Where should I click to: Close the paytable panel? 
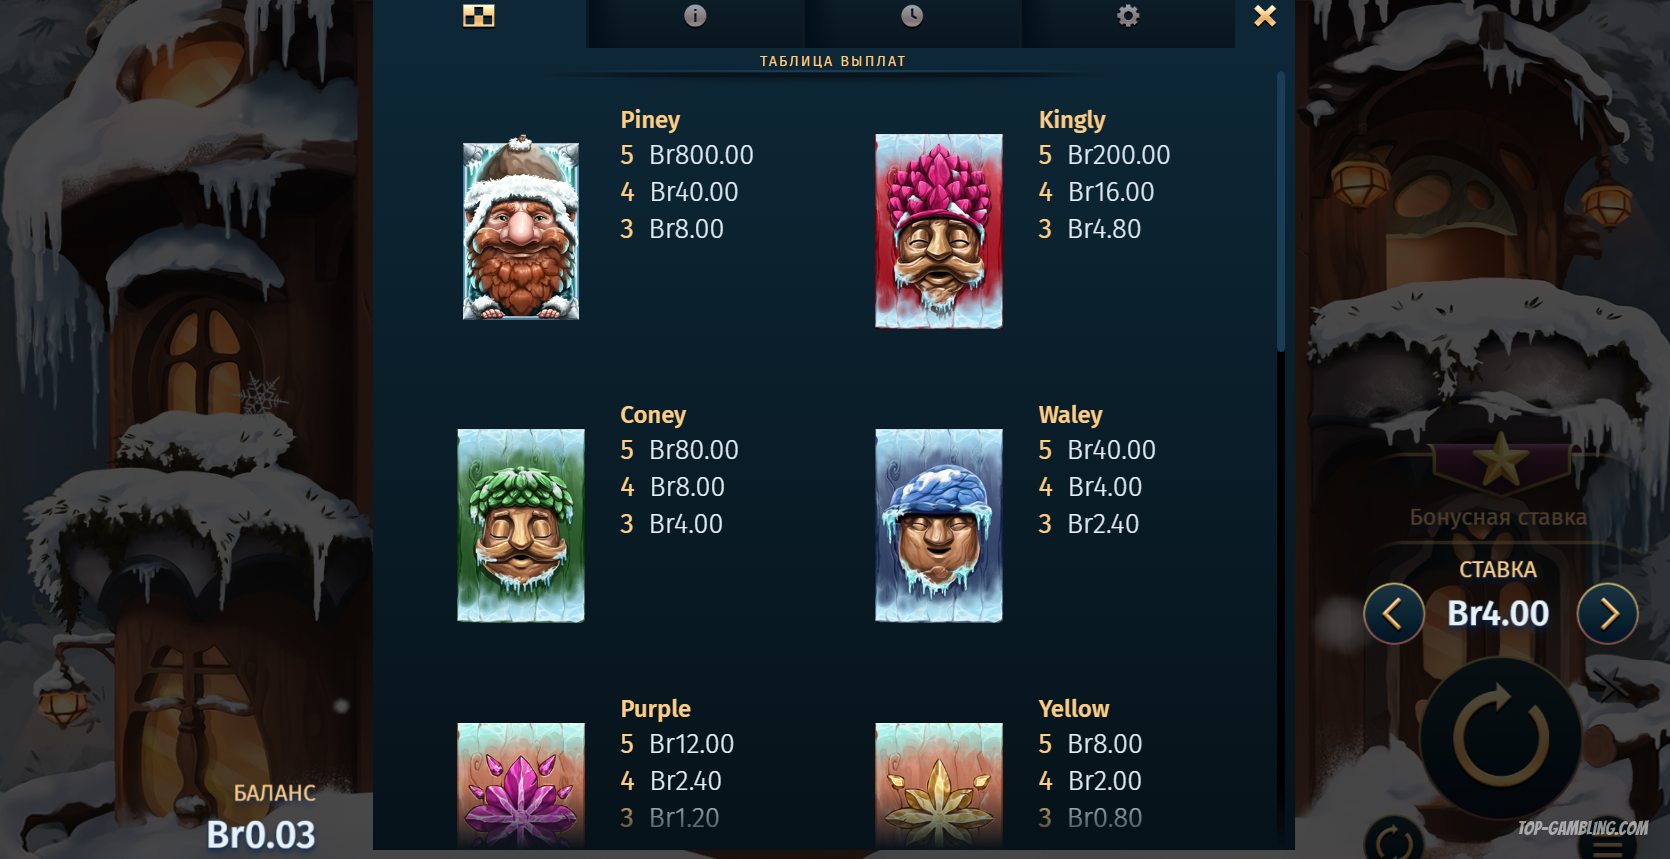pos(1265,16)
